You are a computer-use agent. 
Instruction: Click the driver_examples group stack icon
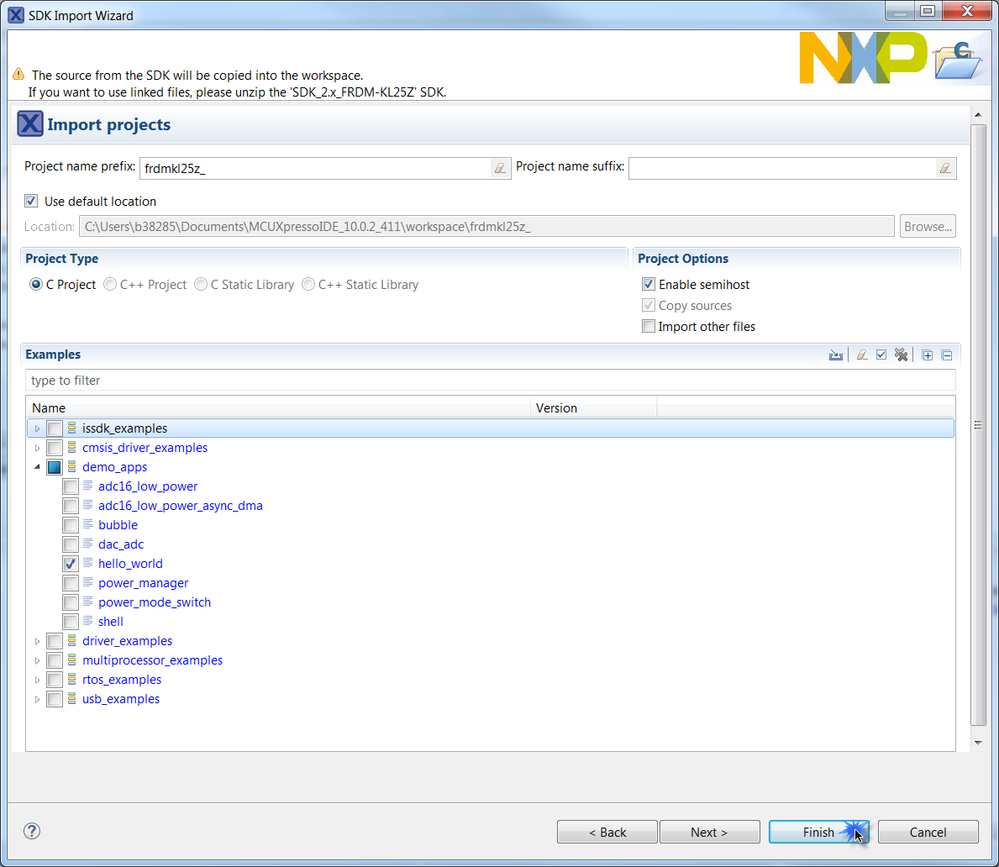pos(72,640)
